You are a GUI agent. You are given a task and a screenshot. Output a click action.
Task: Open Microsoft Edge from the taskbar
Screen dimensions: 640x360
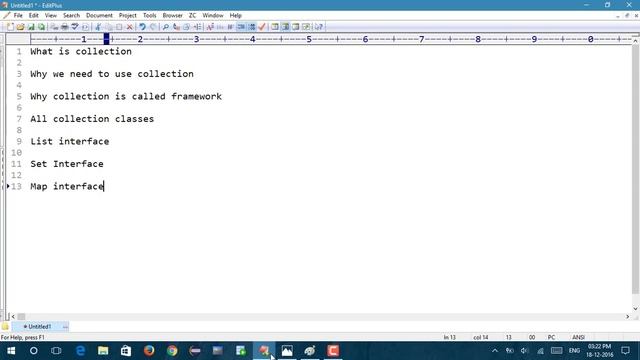80,351
